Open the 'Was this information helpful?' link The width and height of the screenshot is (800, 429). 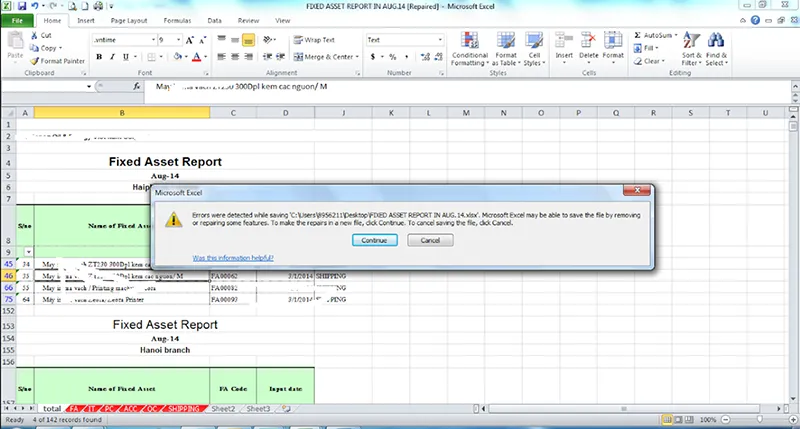[233, 258]
